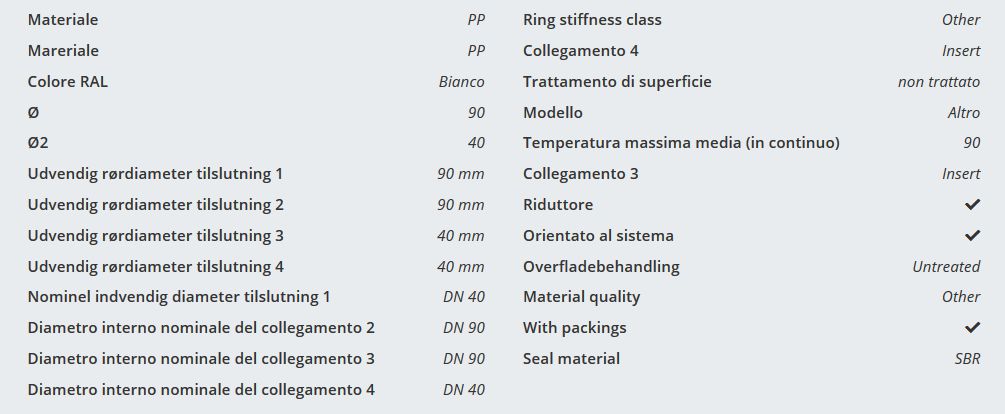This screenshot has width=1005, height=414.
Task: Select Udvendig rørdiameter tilslutning 4 label
Action: [156, 267]
